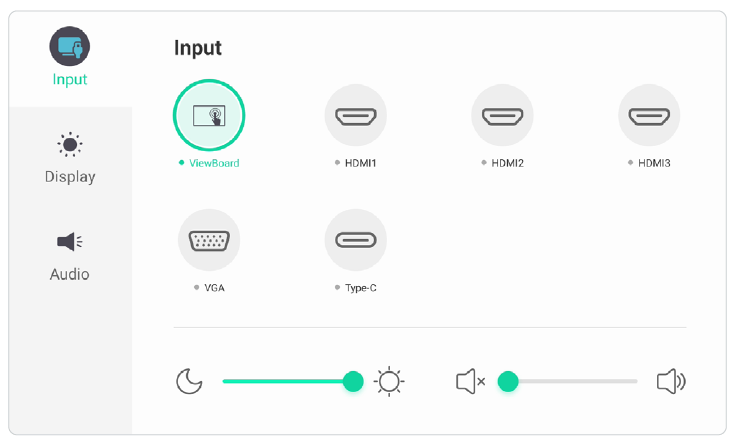Viewport: 740px width, 448px height.
Task: Choose the HDMI2 input icon
Action: [503, 115]
